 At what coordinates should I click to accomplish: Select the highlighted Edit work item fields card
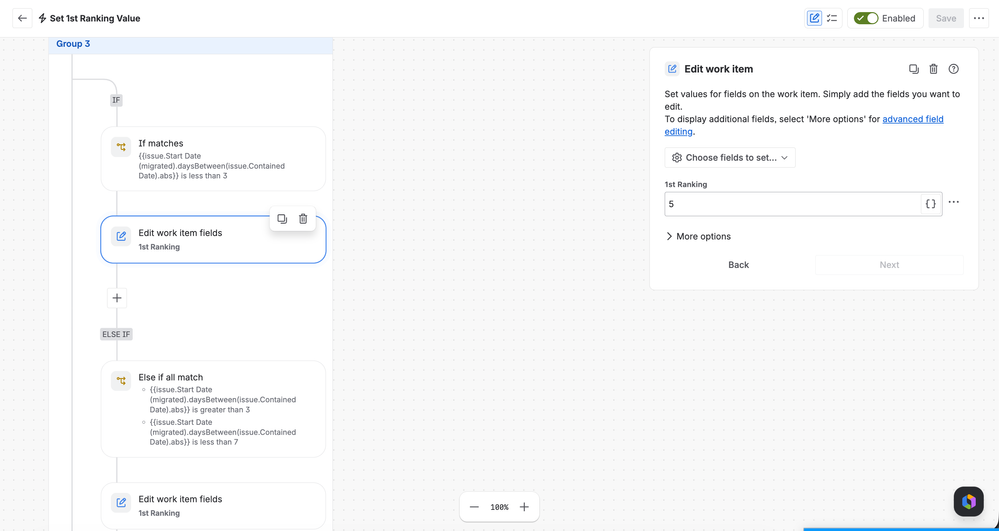point(213,240)
